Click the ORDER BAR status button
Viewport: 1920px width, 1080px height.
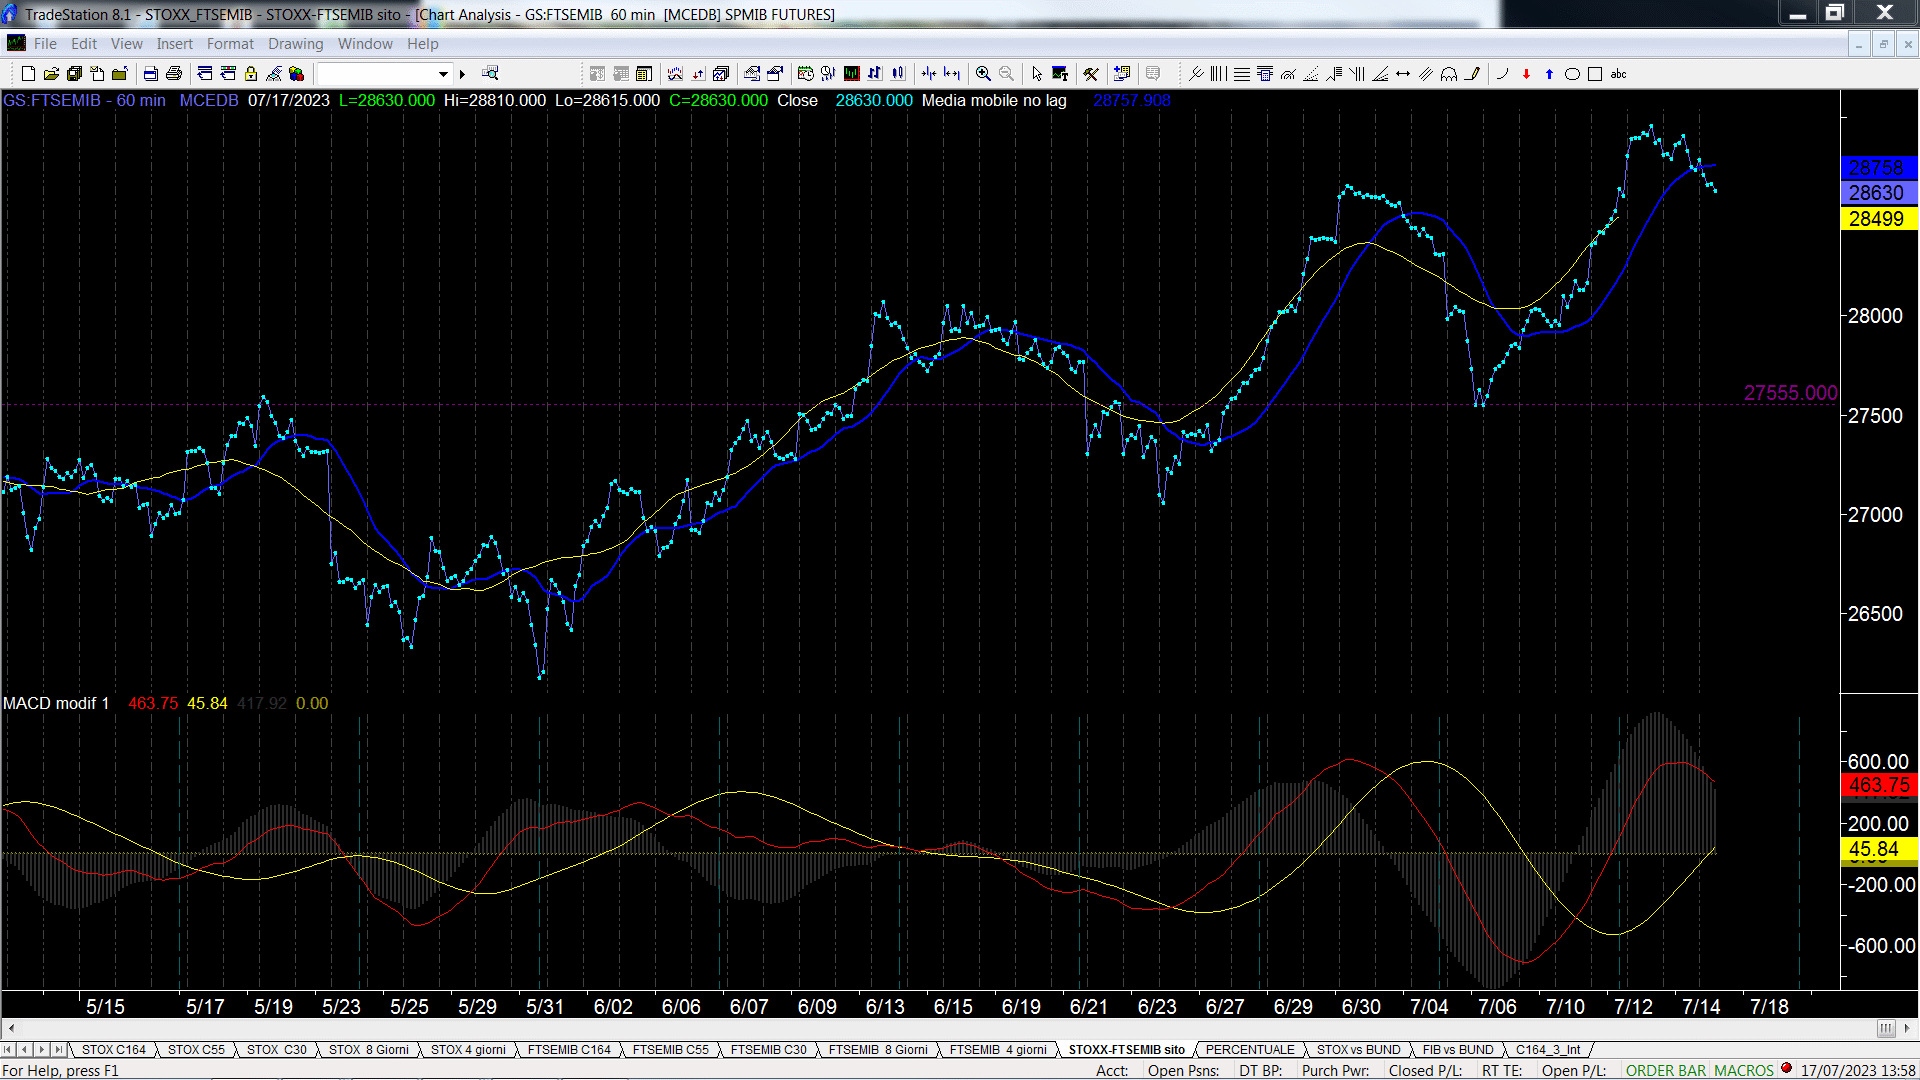point(1666,1070)
